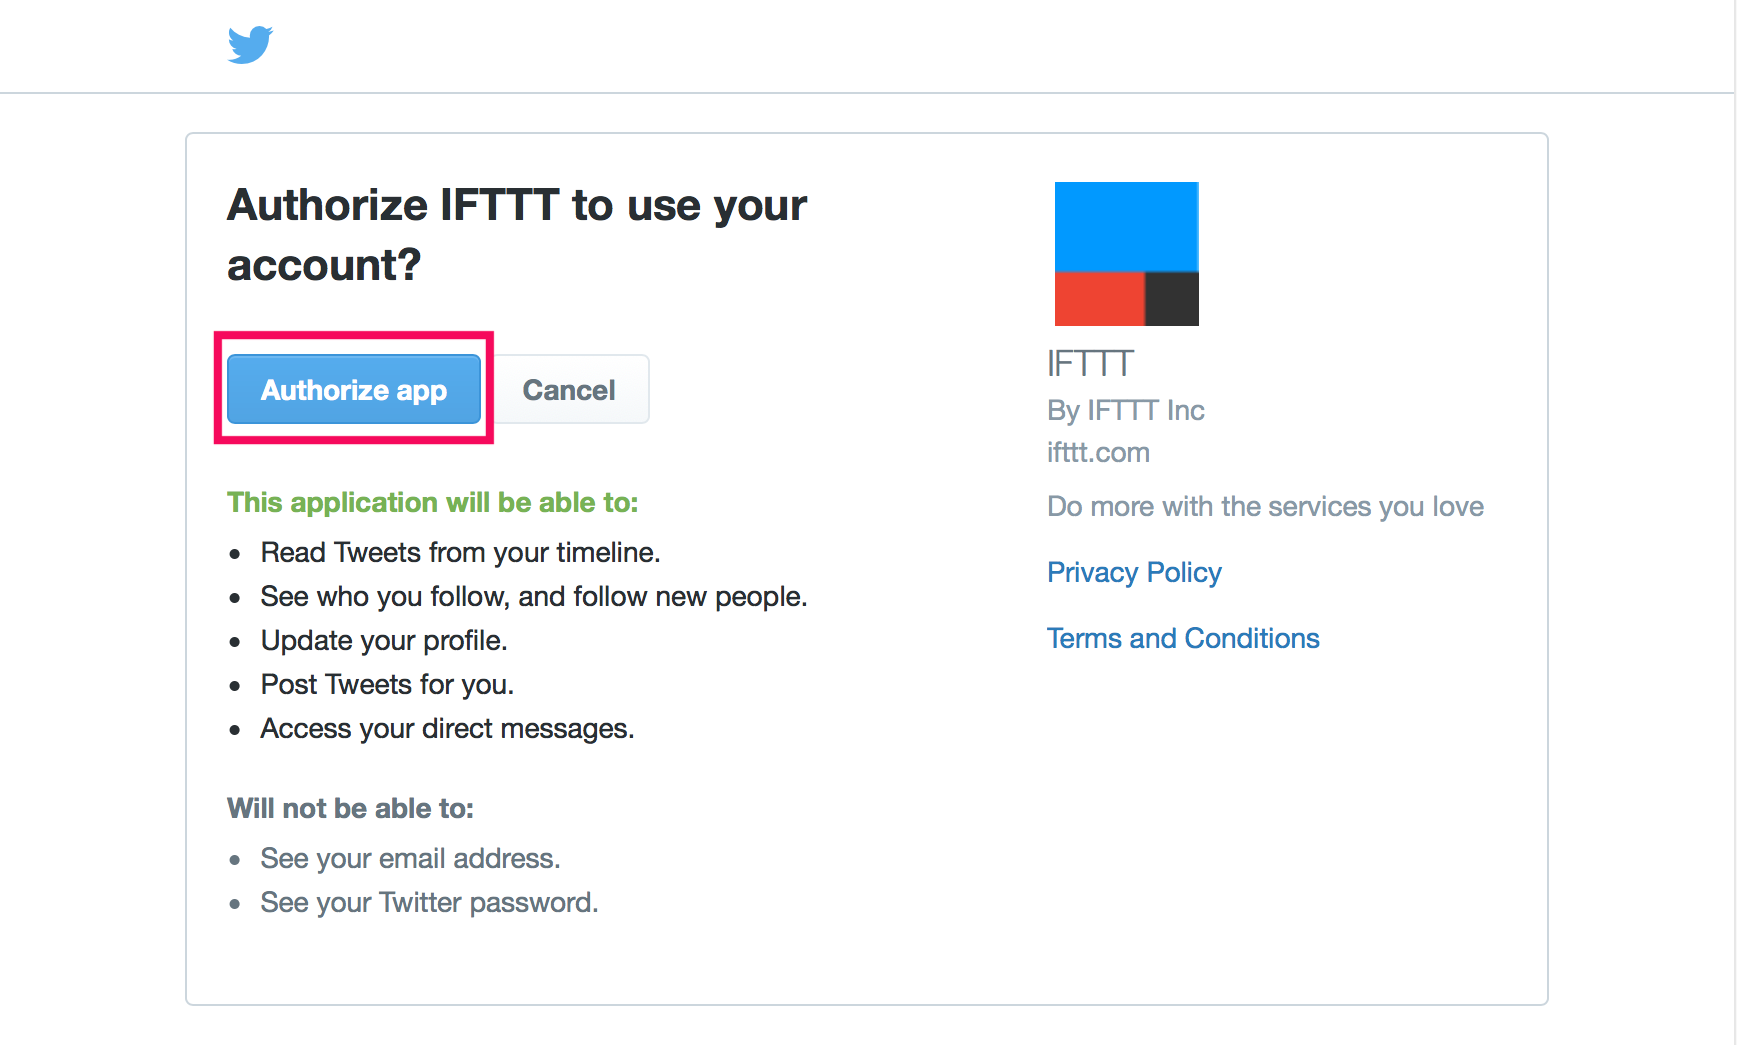Click 'This application will be able to:' heading
The height and width of the screenshot is (1045, 1737).
[x=432, y=502]
